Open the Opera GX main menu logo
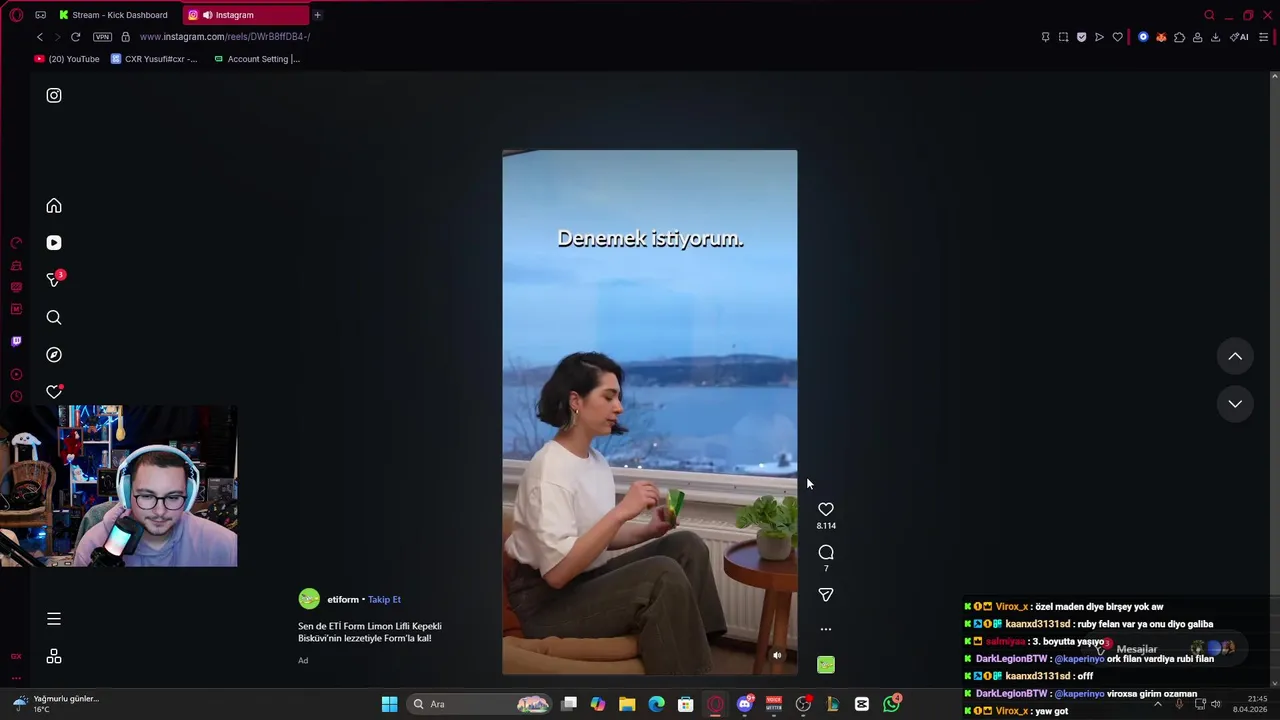This screenshot has width=1280, height=720. [16, 15]
